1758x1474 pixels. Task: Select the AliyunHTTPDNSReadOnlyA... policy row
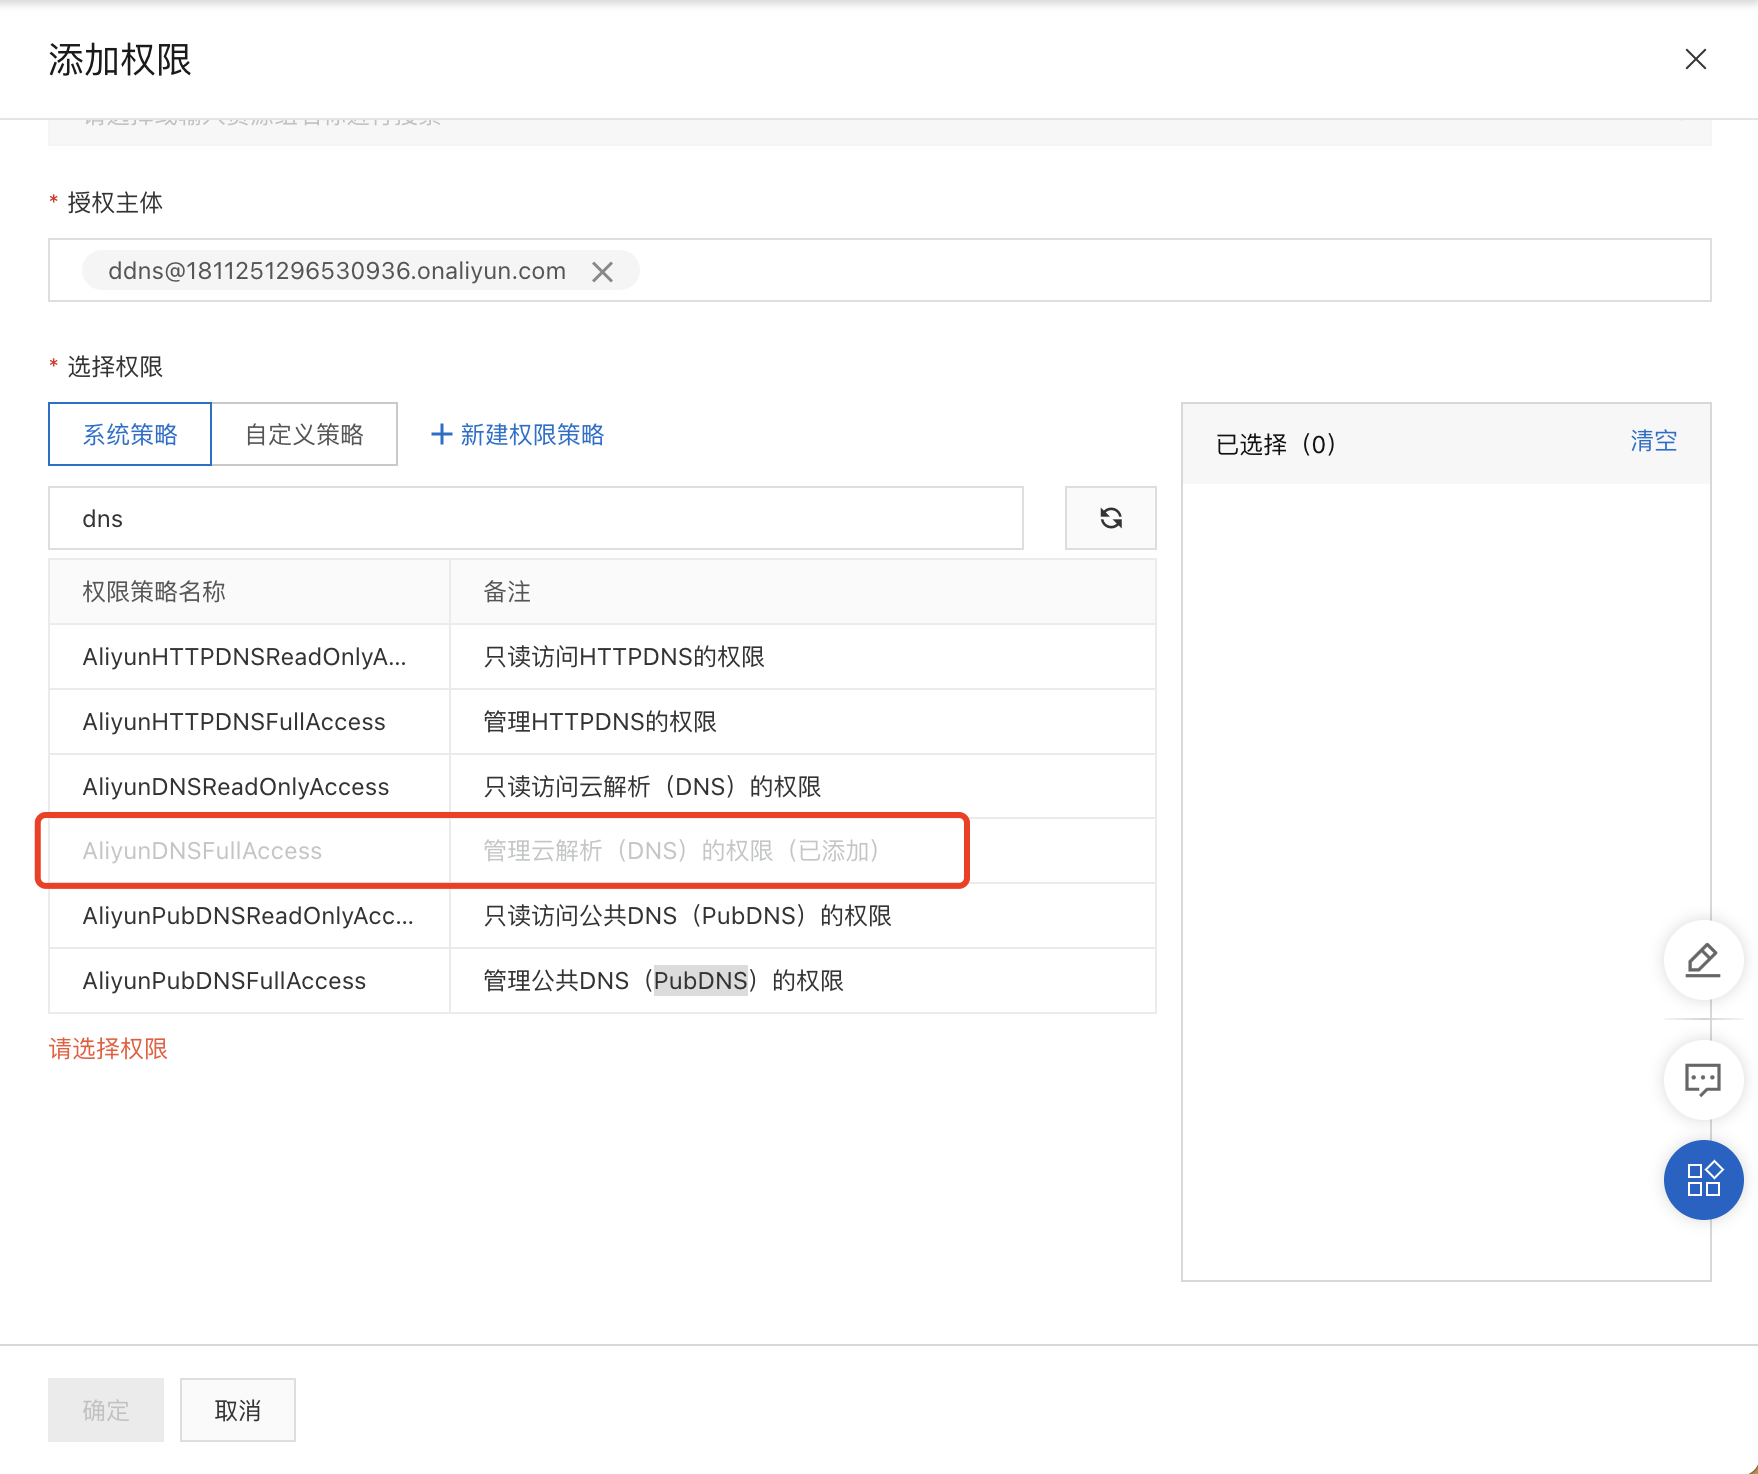point(602,657)
